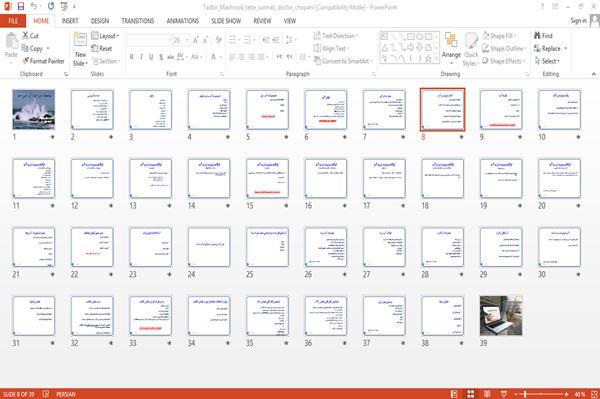This screenshot has height=399, width=600.
Task: Toggle Bold formatting
Action: click(x=131, y=57)
